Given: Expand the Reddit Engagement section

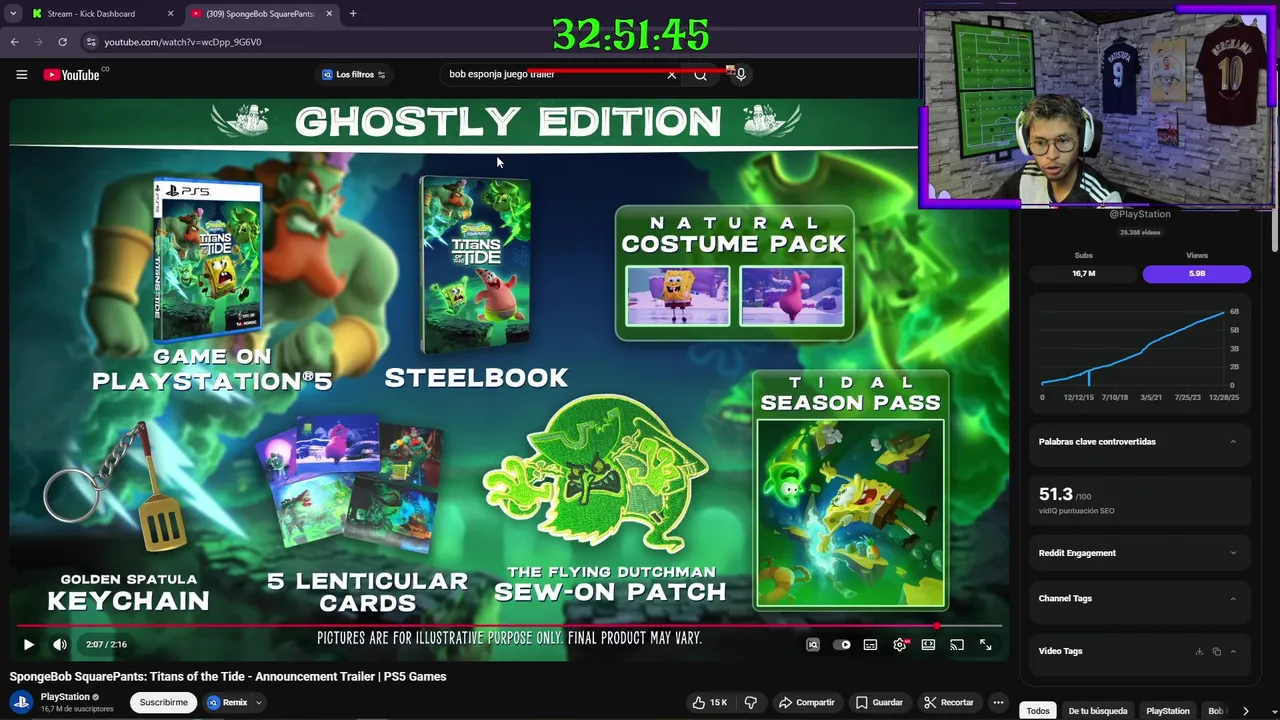Looking at the screenshot, I should (1233, 553).
